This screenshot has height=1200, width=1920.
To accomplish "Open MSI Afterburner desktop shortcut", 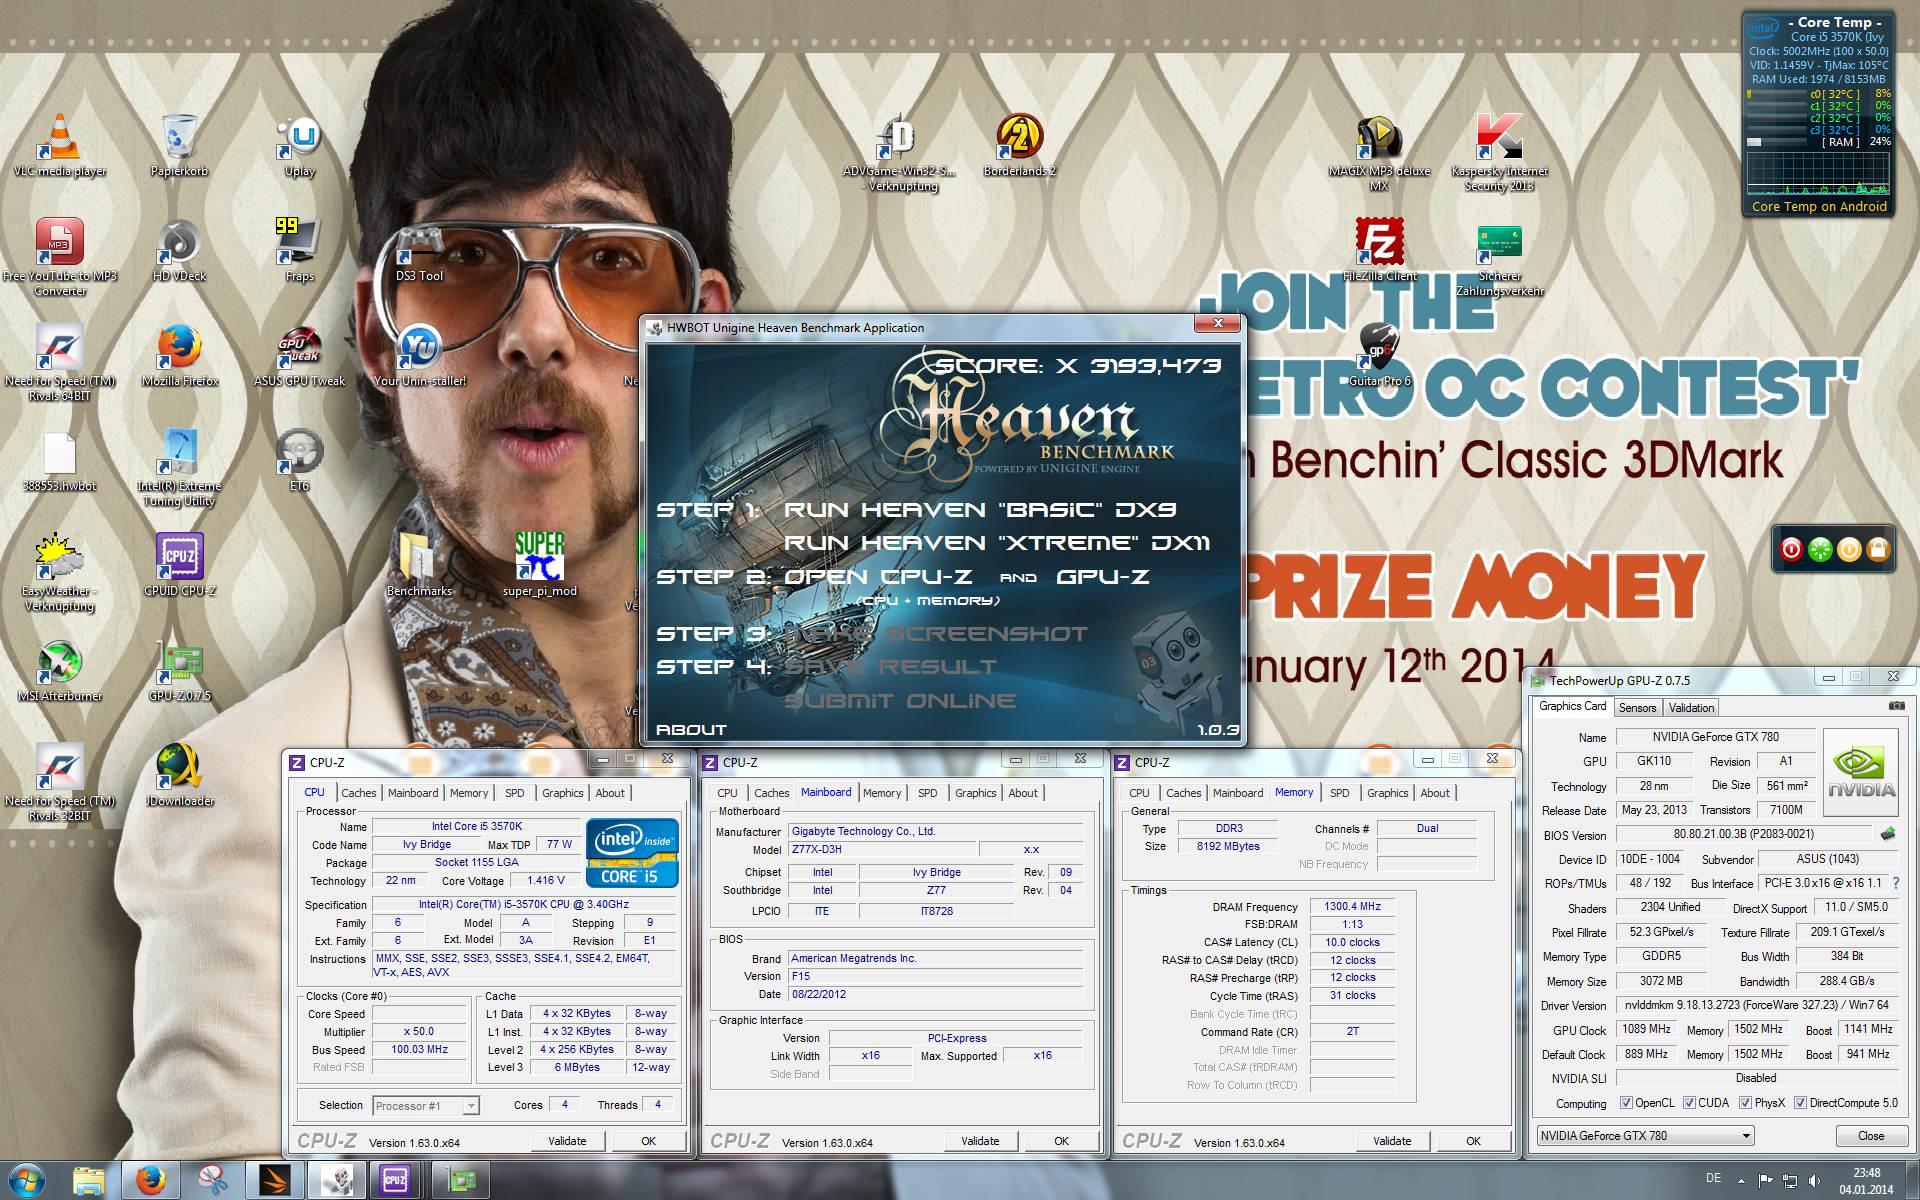I will click(60, 672).
